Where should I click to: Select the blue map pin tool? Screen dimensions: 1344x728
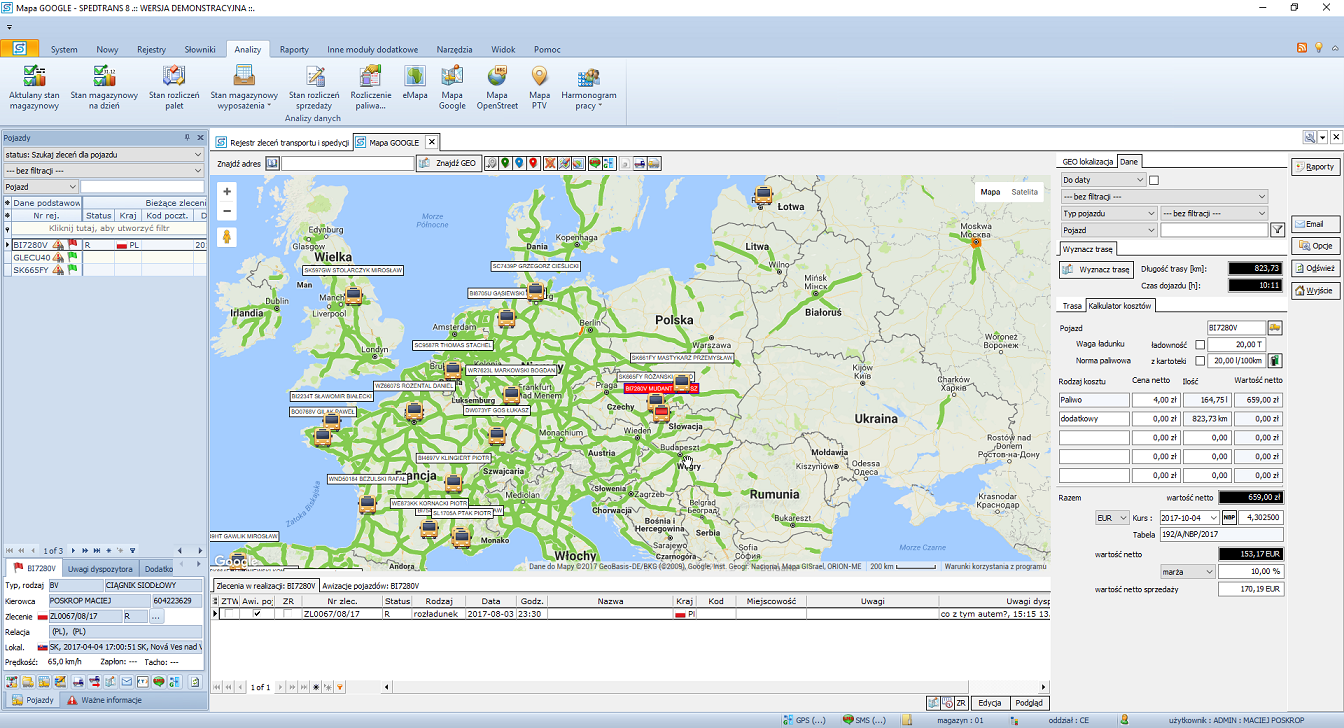point(519,163)
